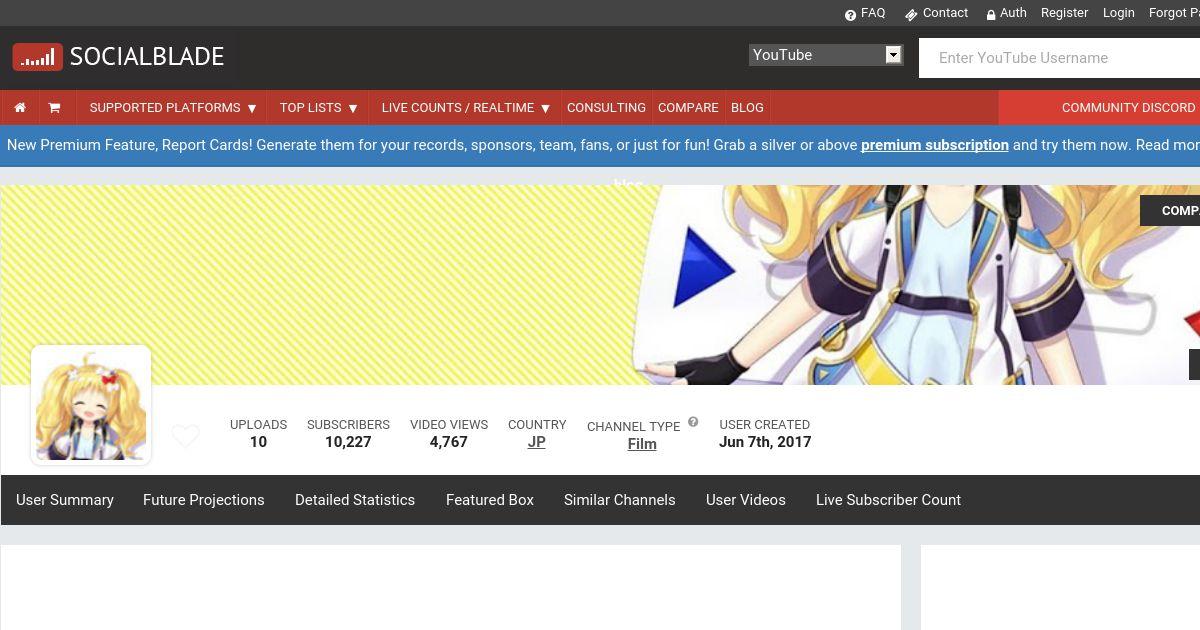
Task: Switch to the Similar Channels tab
Action: coord(620,500)
